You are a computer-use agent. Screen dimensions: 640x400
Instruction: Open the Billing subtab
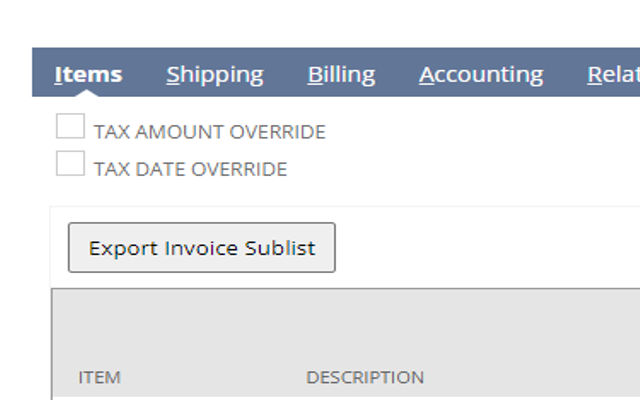coord(341,76)
